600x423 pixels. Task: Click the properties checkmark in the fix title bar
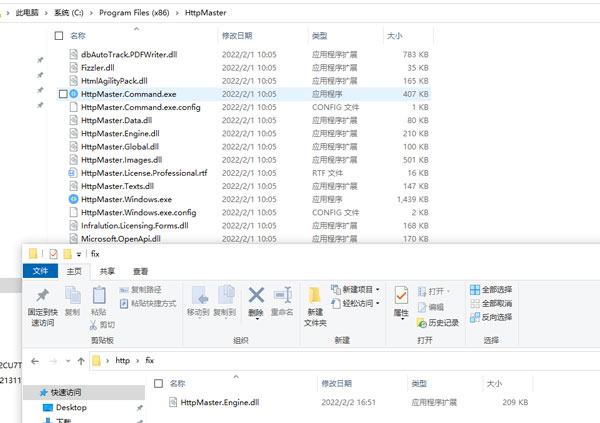coord(53,253)
